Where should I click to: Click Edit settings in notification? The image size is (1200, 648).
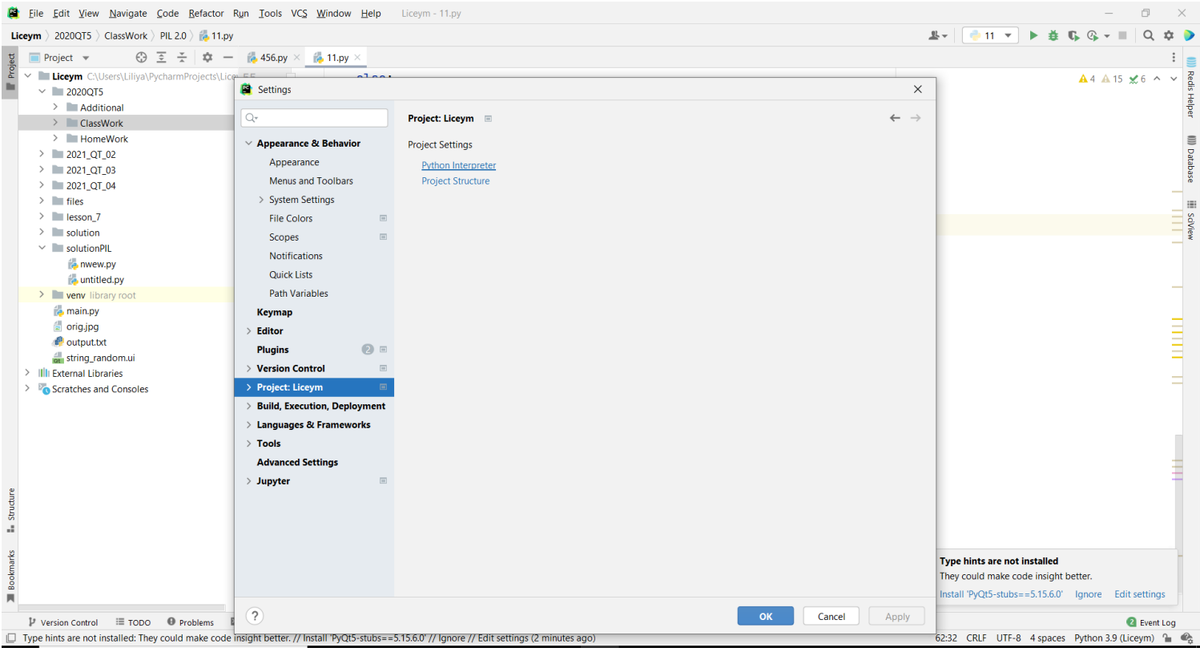1140,594
